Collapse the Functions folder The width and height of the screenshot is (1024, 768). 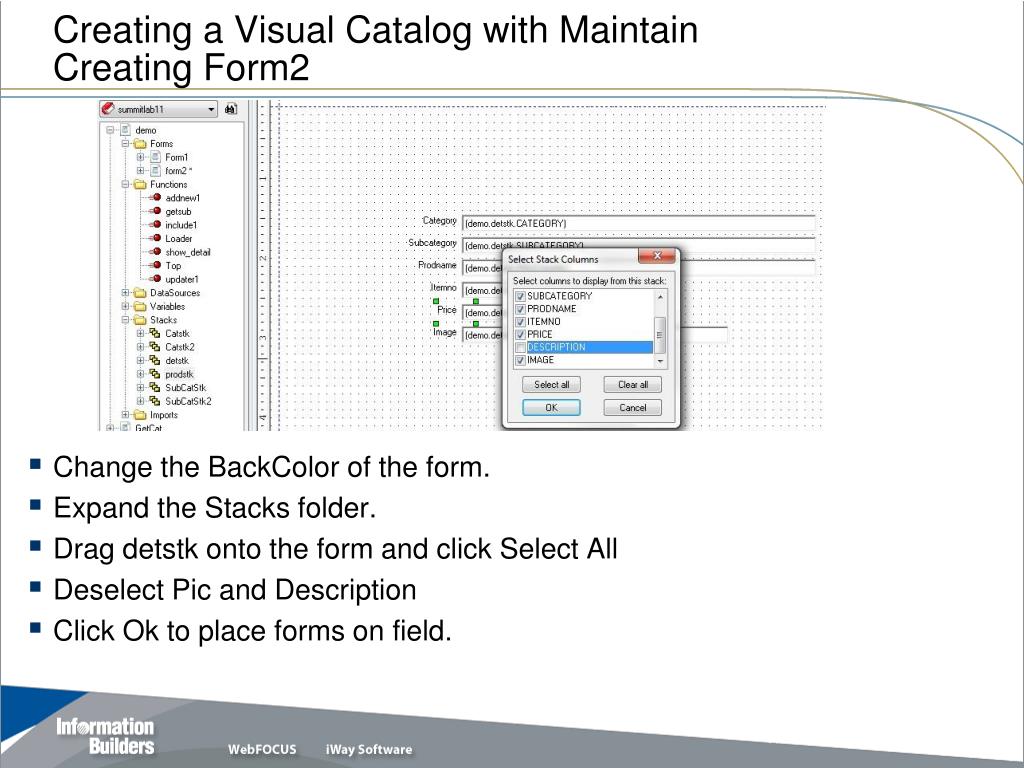coord(125,184)
